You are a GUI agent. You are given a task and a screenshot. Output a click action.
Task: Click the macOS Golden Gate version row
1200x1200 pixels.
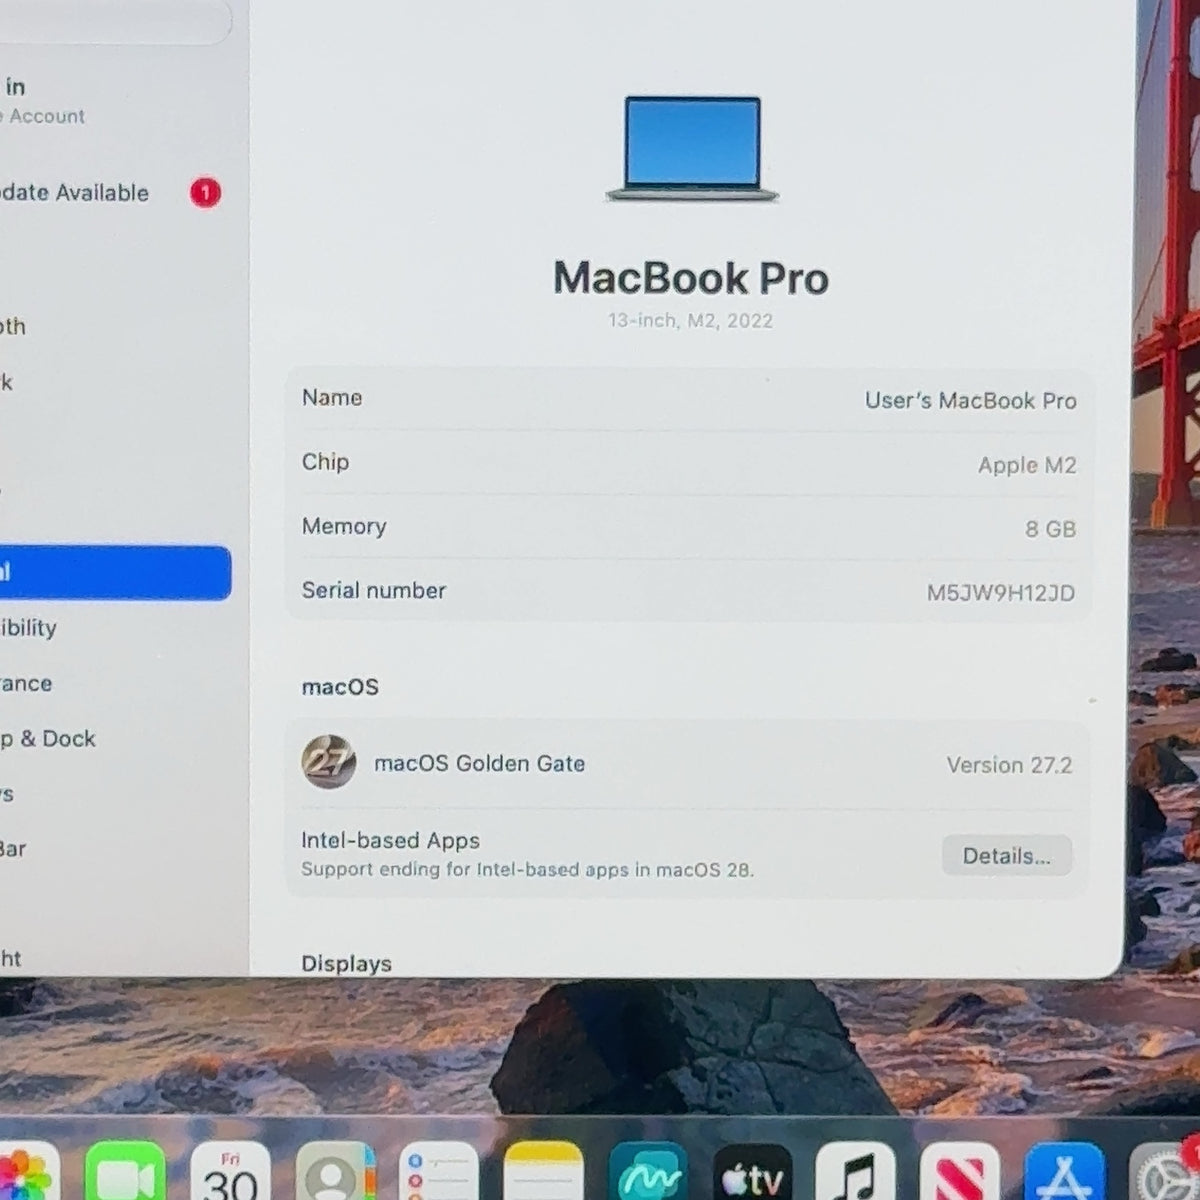687,765
